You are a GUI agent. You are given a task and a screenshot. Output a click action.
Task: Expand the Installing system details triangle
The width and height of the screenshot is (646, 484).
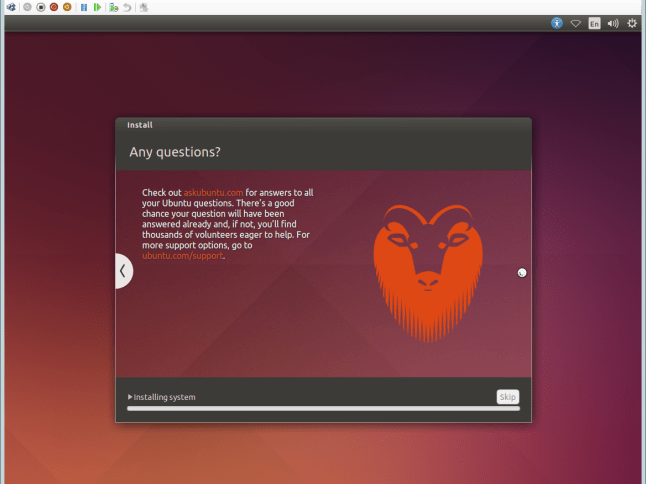pos(130,397)
